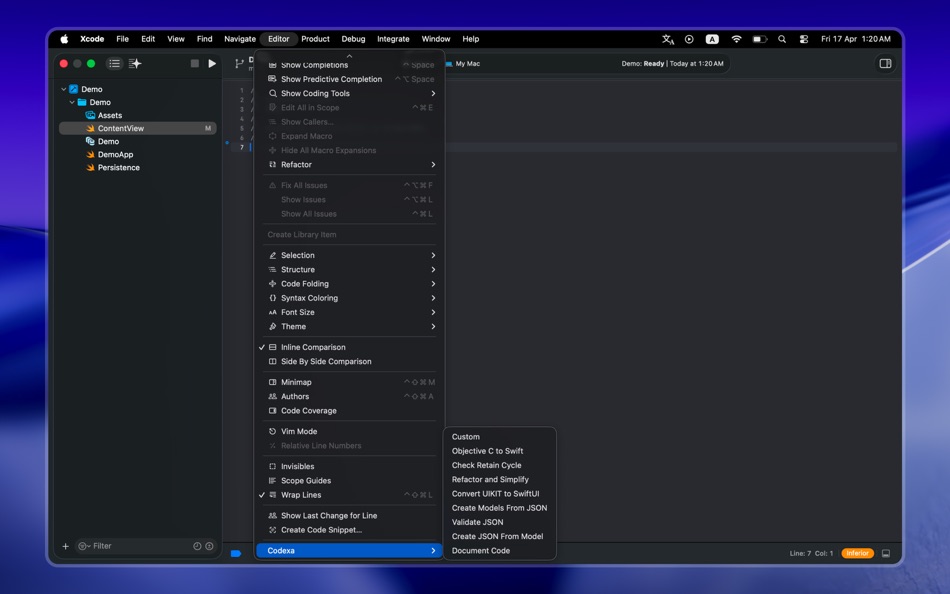Viewport: 950px width, 594px height.
Task: Select Refactor and Simplify
Action: click(500, 479)
